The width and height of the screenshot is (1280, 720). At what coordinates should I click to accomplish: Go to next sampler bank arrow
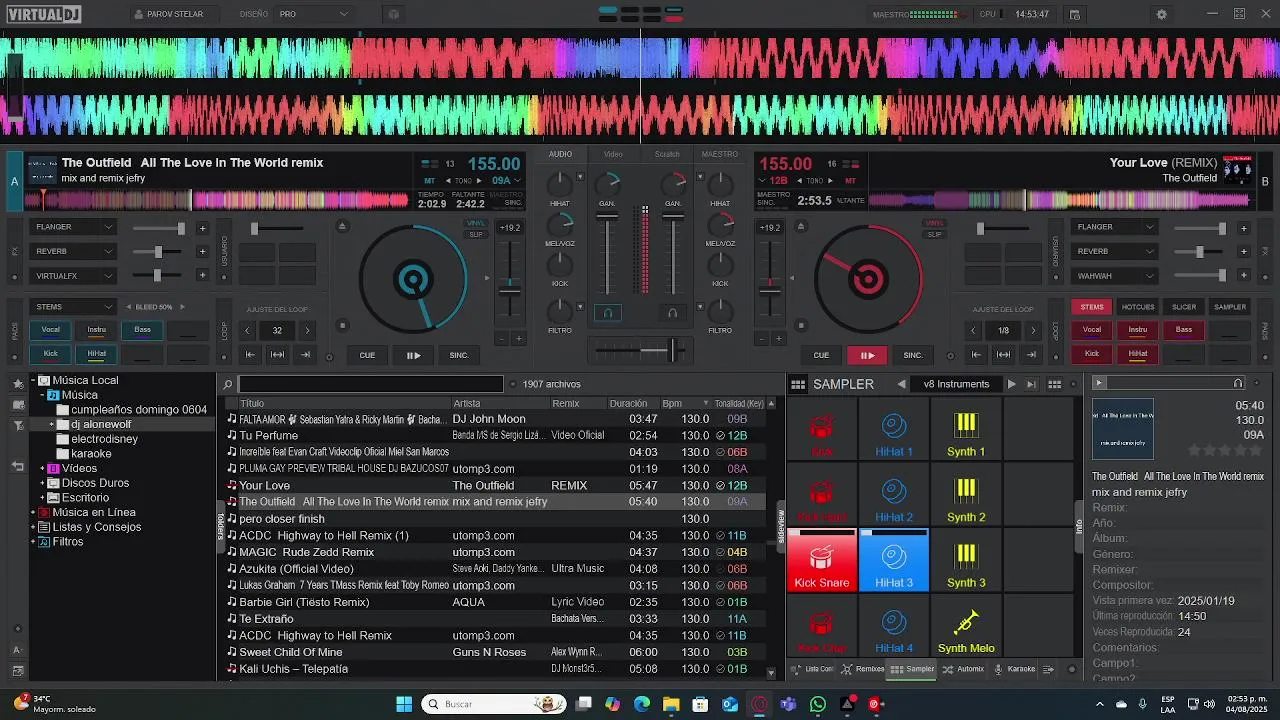[1011, 384]
